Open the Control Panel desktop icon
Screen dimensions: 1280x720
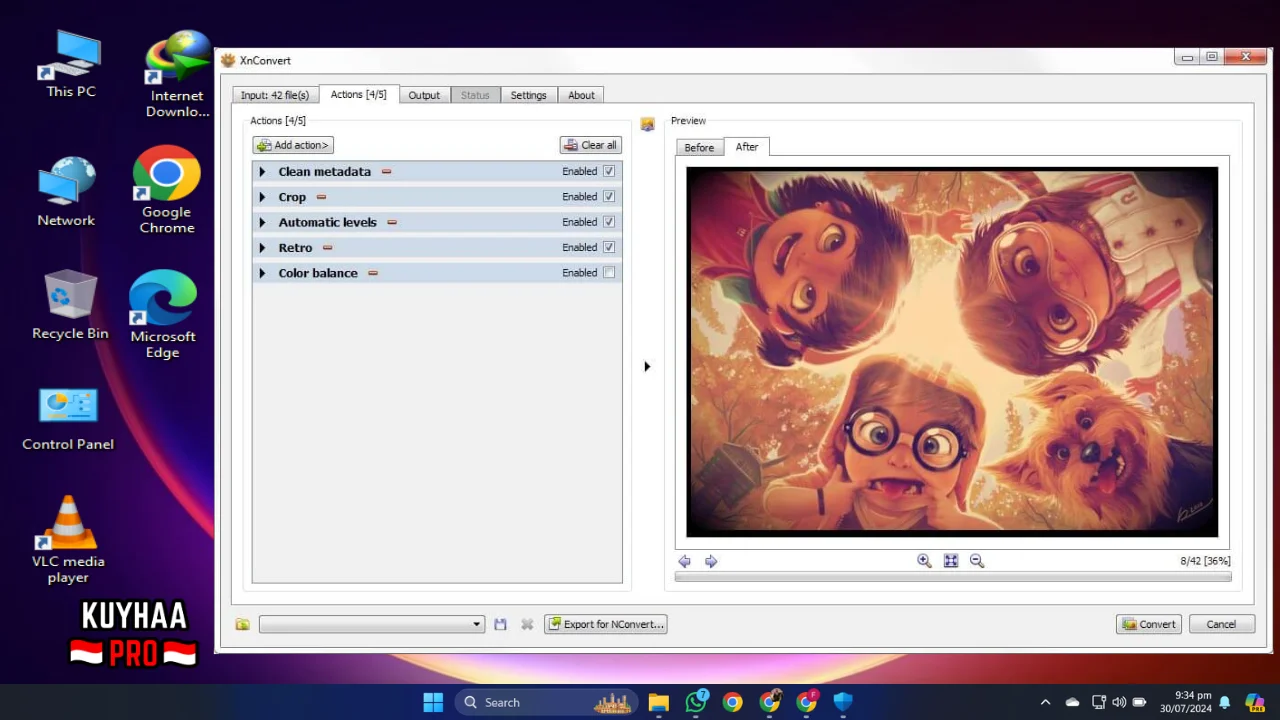(x=68, y=419)
